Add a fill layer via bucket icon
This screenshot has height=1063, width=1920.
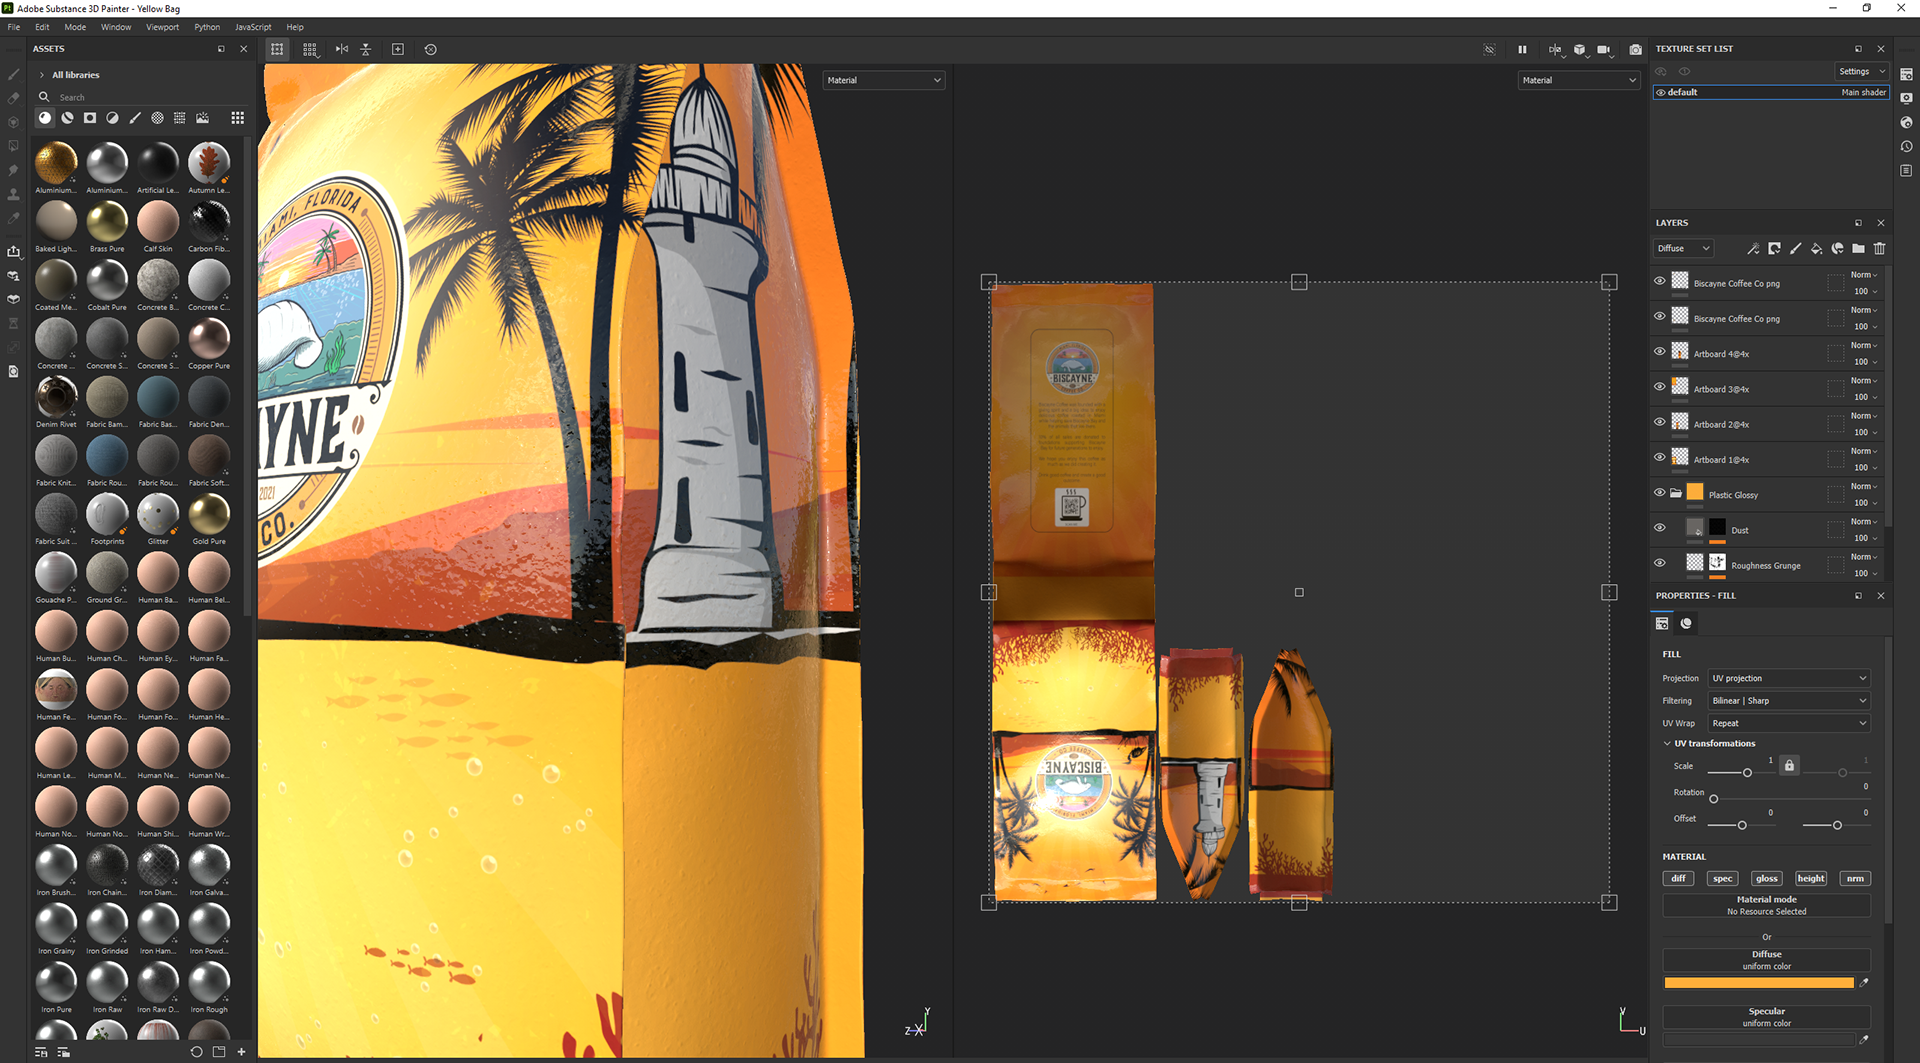(1816, 248)
